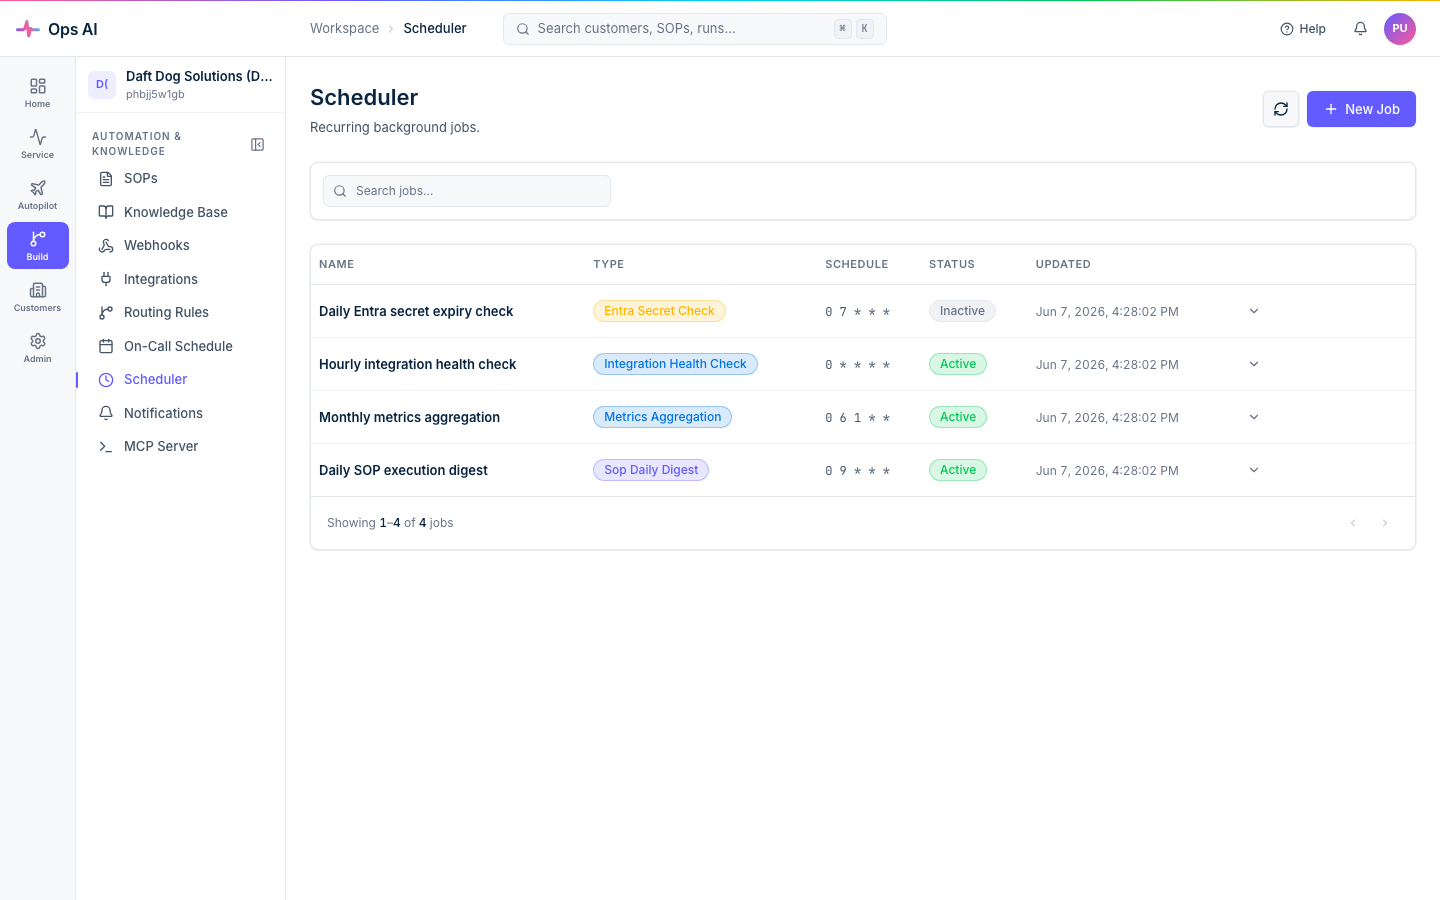Image resolution: width=1440 pixels, height=900 pixels.
Task: Refresh the scheduler job list
Action: (x=1281, y=109)
